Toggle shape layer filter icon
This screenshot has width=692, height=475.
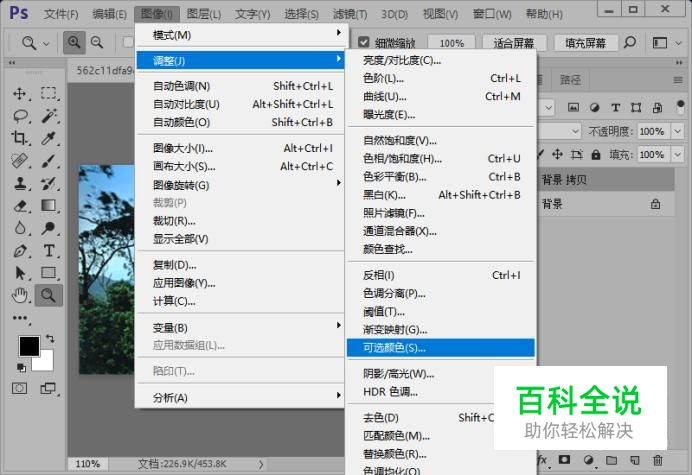[x=636, y=107]
